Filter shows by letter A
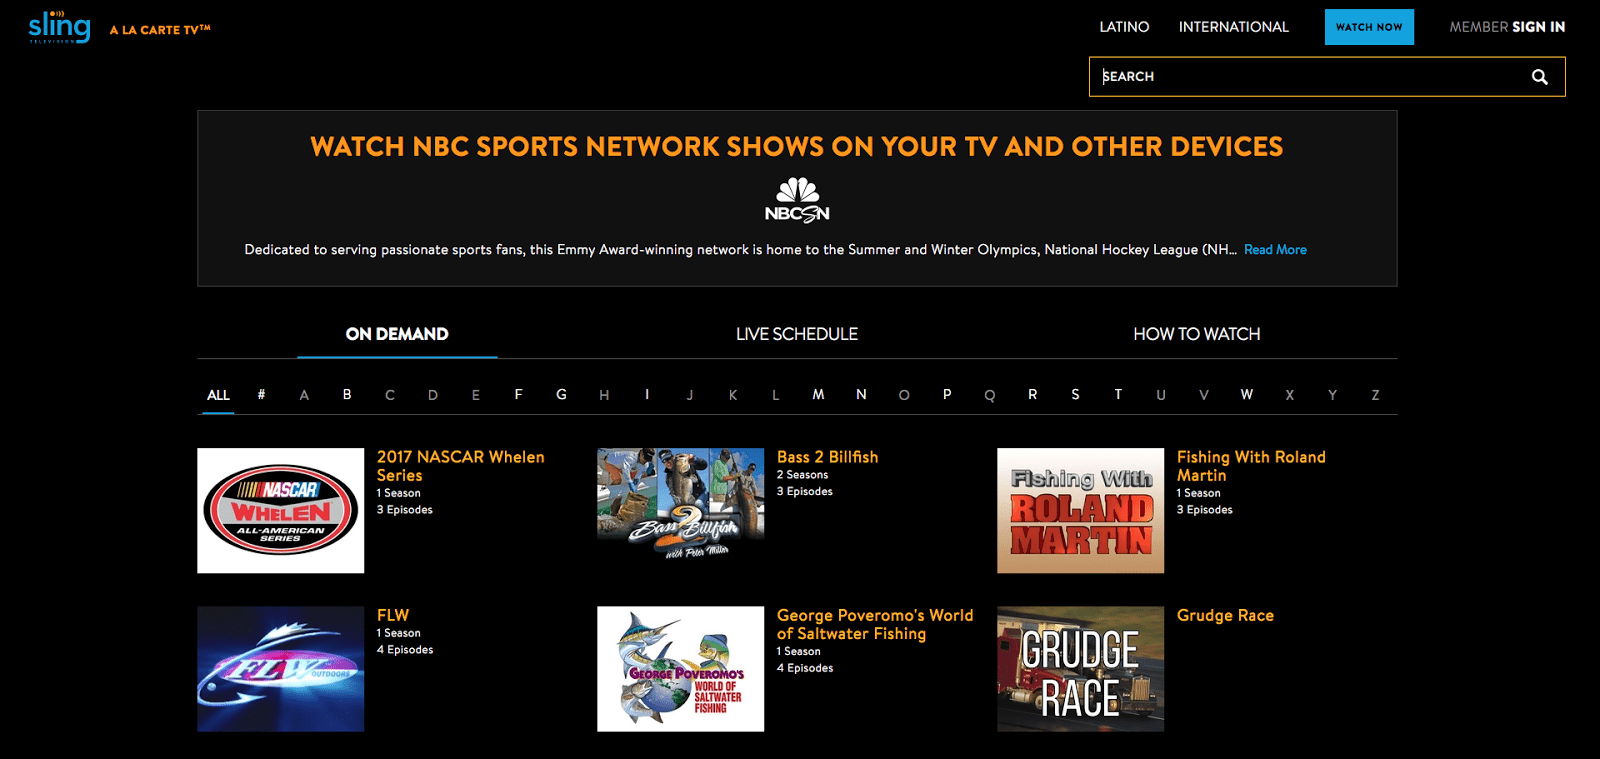Image resolution: width=1600 pixels, height=759 pixels. [304, 395]
